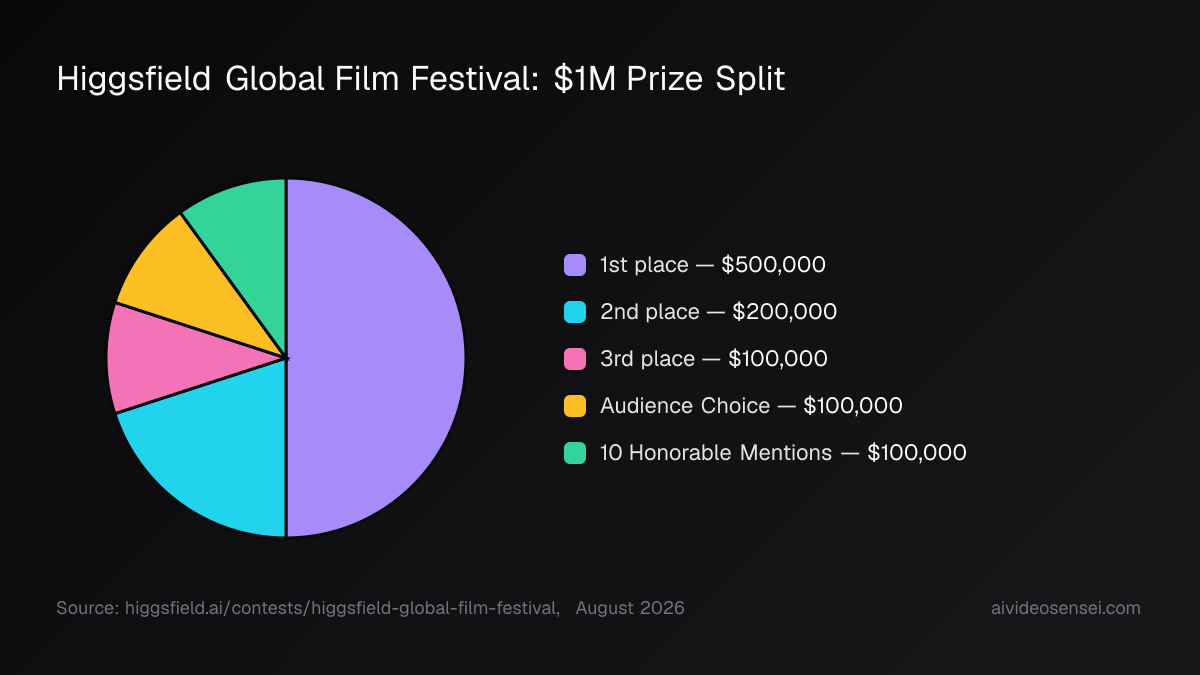The image size is (1200, 675).
Task: Click the cyan 2nd place legend swatch
Action: coord(575,312)
